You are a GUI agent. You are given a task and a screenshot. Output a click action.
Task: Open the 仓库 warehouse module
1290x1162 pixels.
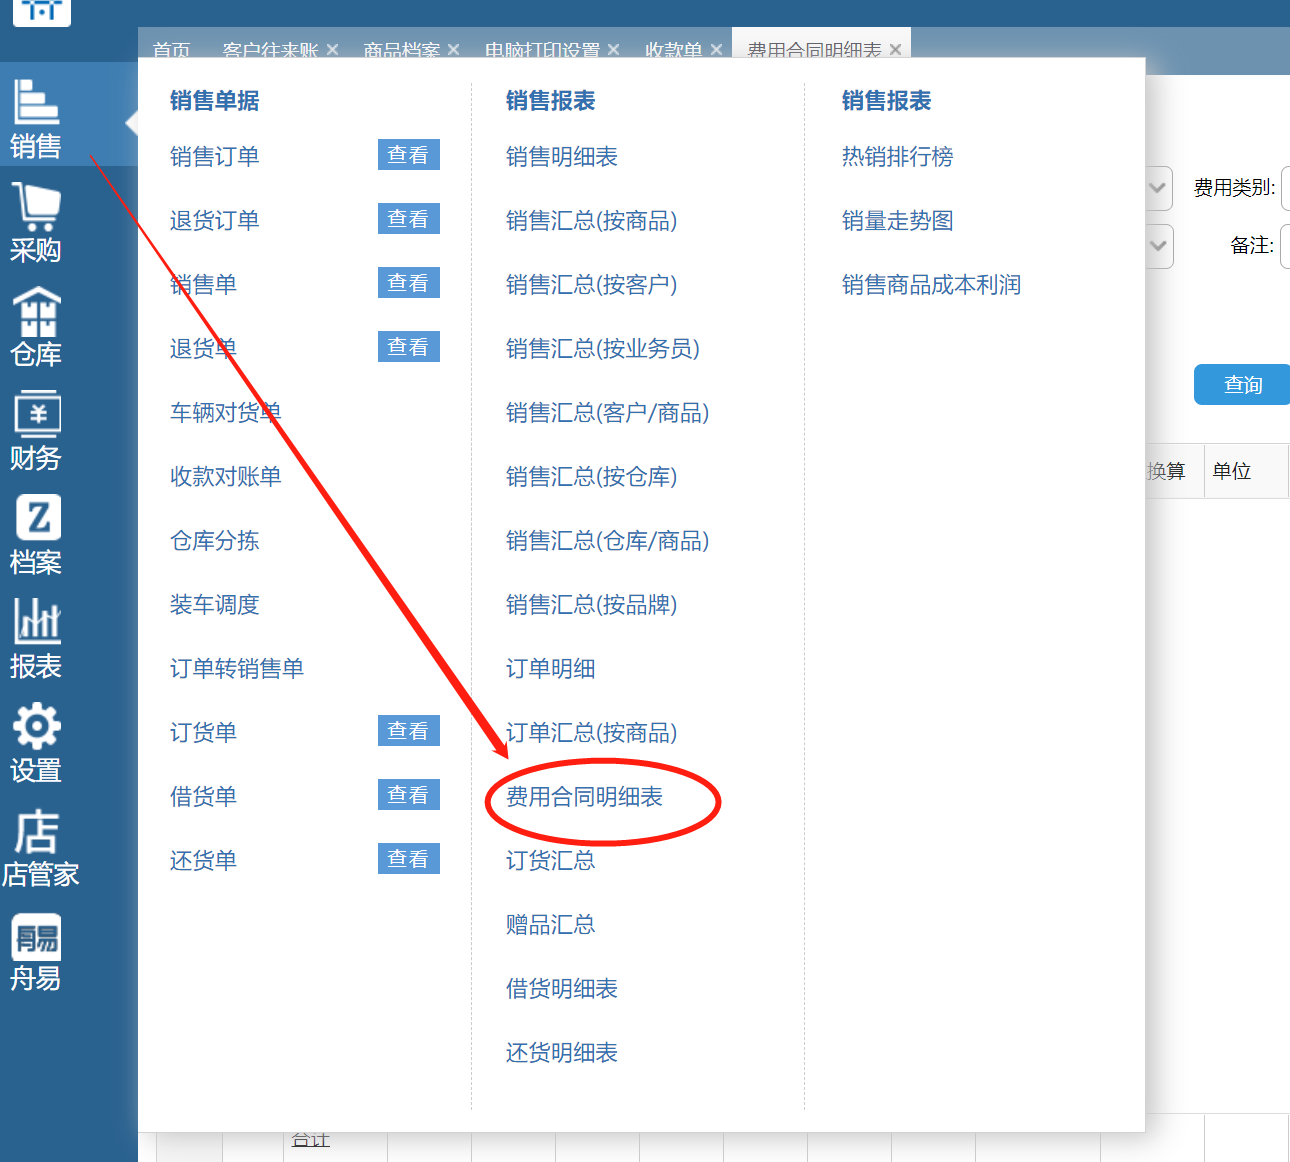point(36,327)
